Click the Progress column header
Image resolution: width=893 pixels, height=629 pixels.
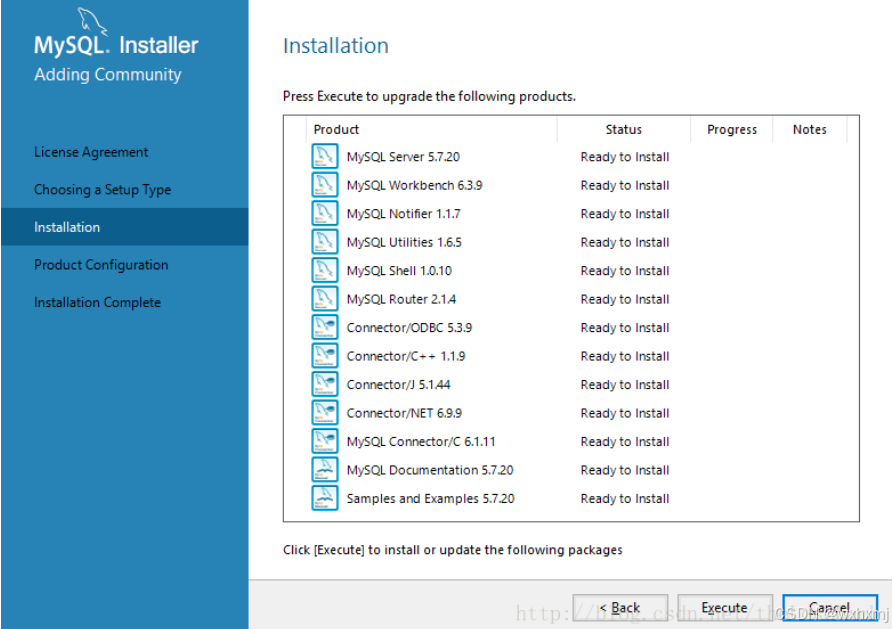point(732,129)
